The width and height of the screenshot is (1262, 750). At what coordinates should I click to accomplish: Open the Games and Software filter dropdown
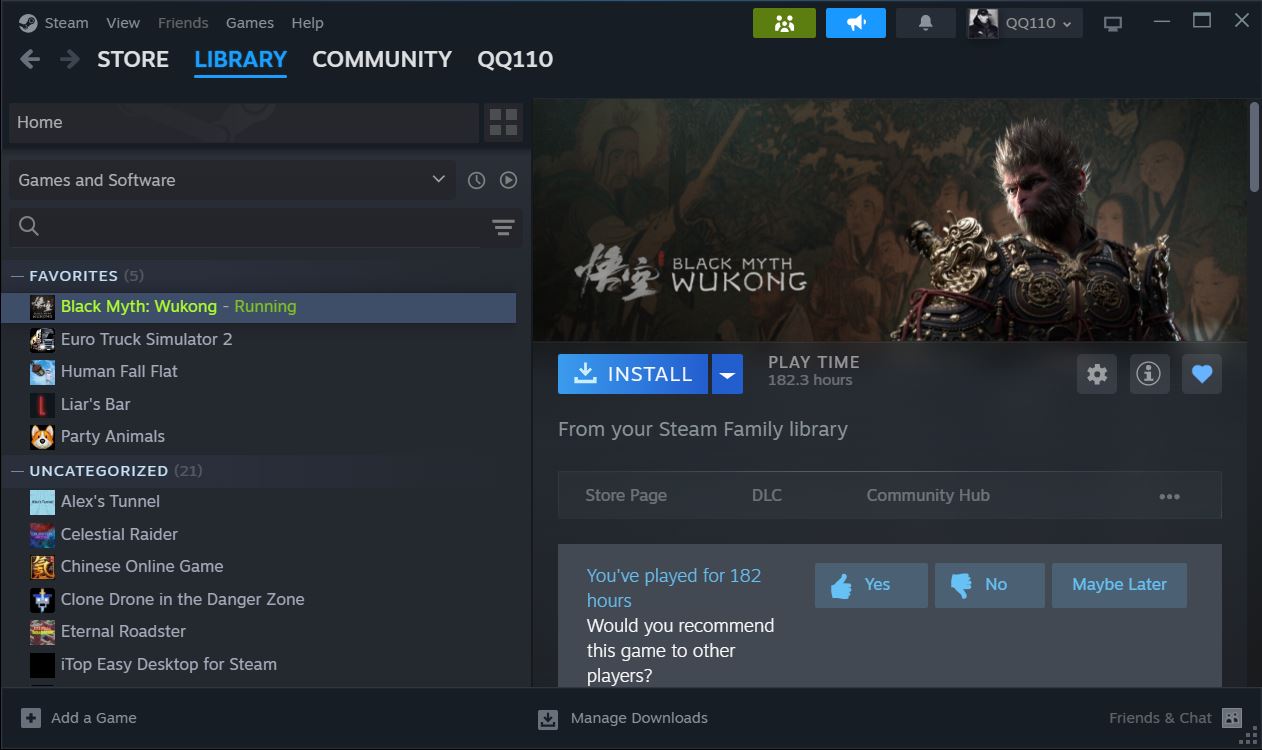click(232, 180)
